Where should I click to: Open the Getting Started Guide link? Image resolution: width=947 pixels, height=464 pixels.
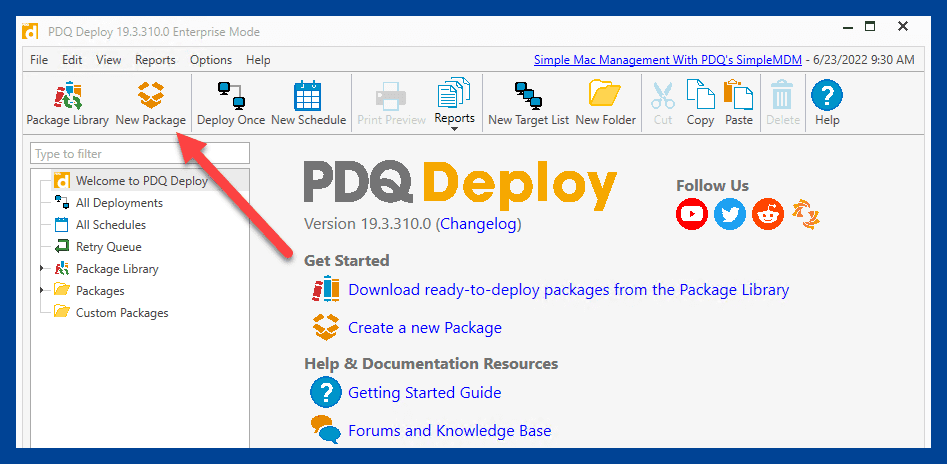[425, 393]
